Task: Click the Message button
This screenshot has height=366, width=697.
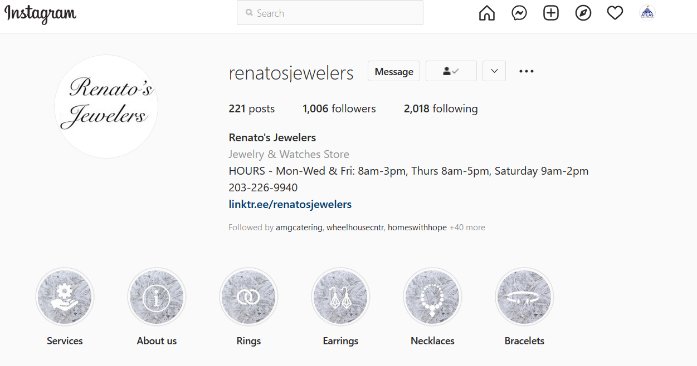Action: [x=394, y=71]
